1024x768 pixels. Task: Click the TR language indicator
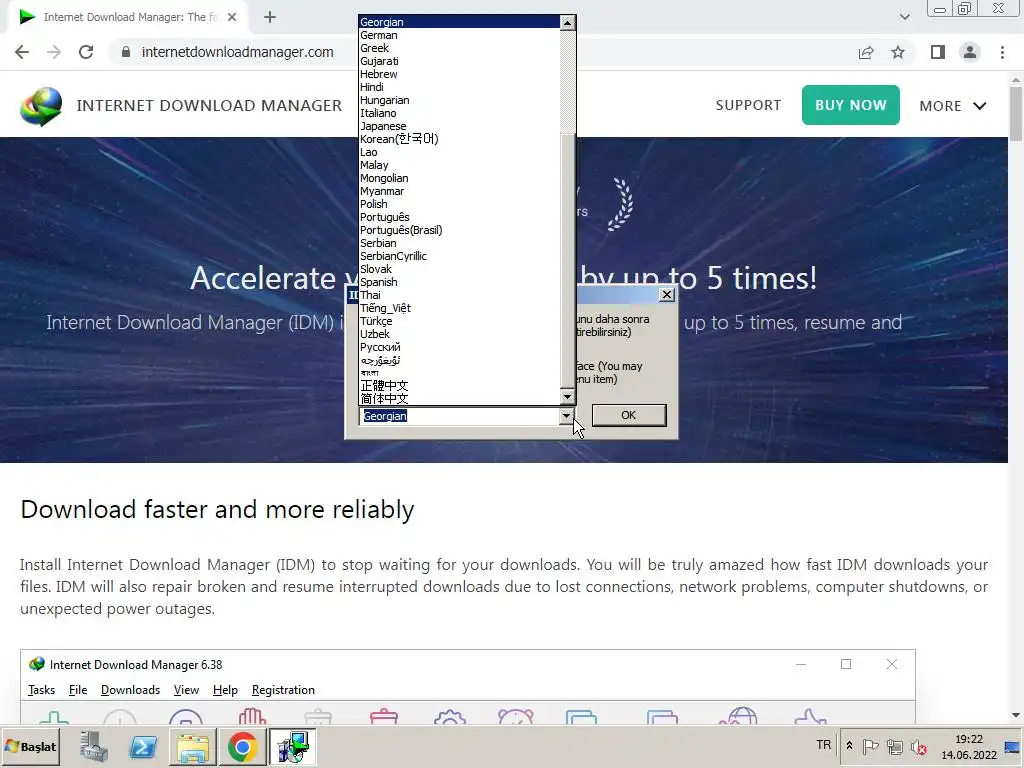coord(824,745)
